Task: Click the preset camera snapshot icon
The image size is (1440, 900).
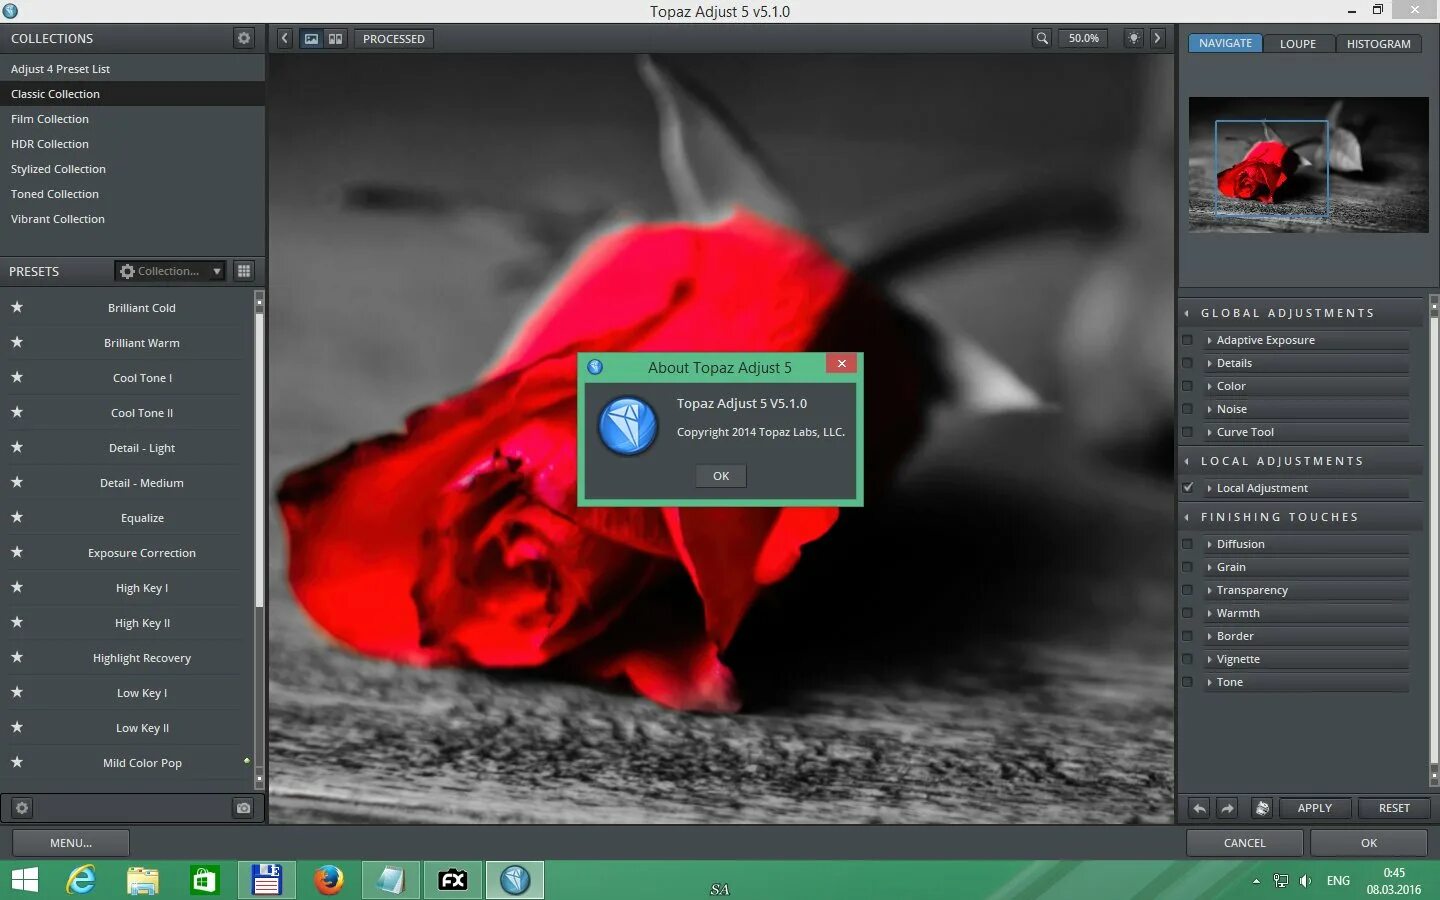Action: [243, 808]
